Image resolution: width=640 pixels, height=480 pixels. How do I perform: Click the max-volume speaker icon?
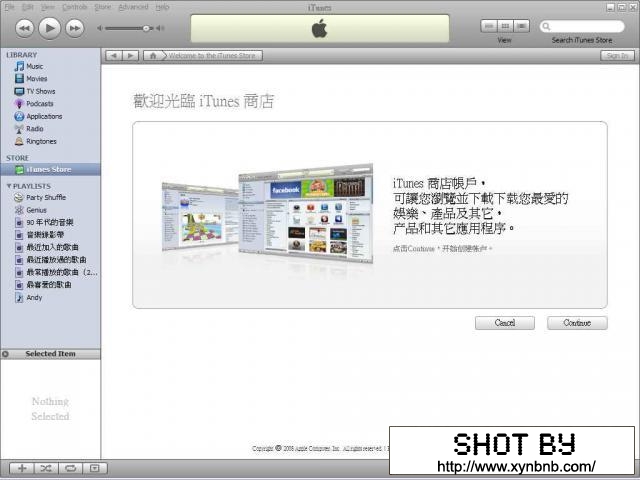(160, 28)
